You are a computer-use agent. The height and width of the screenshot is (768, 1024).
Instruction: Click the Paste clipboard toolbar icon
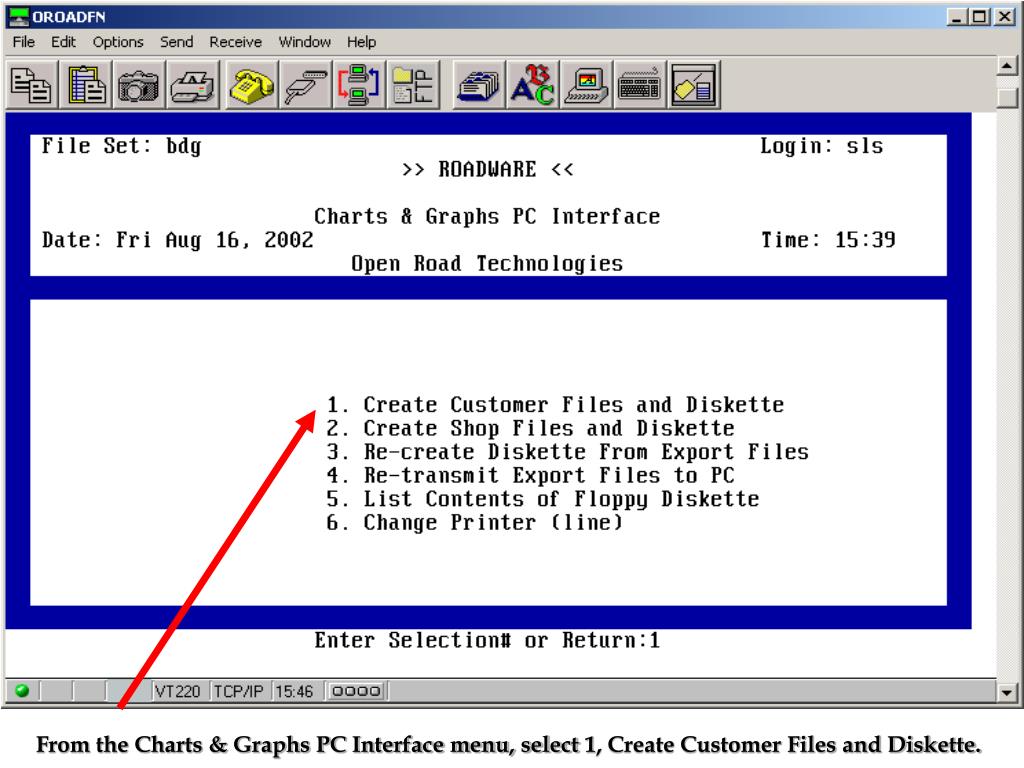86,85
